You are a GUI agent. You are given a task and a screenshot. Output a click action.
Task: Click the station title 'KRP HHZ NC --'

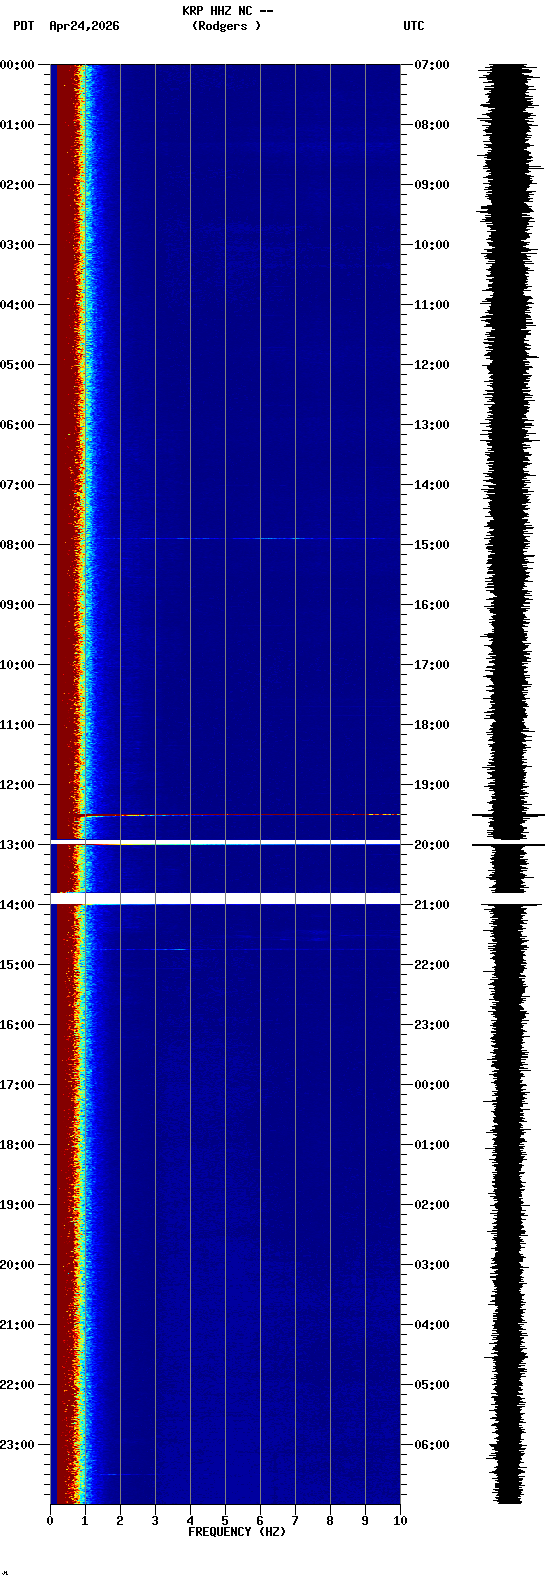pyautogui.click(x=227, y=11)
